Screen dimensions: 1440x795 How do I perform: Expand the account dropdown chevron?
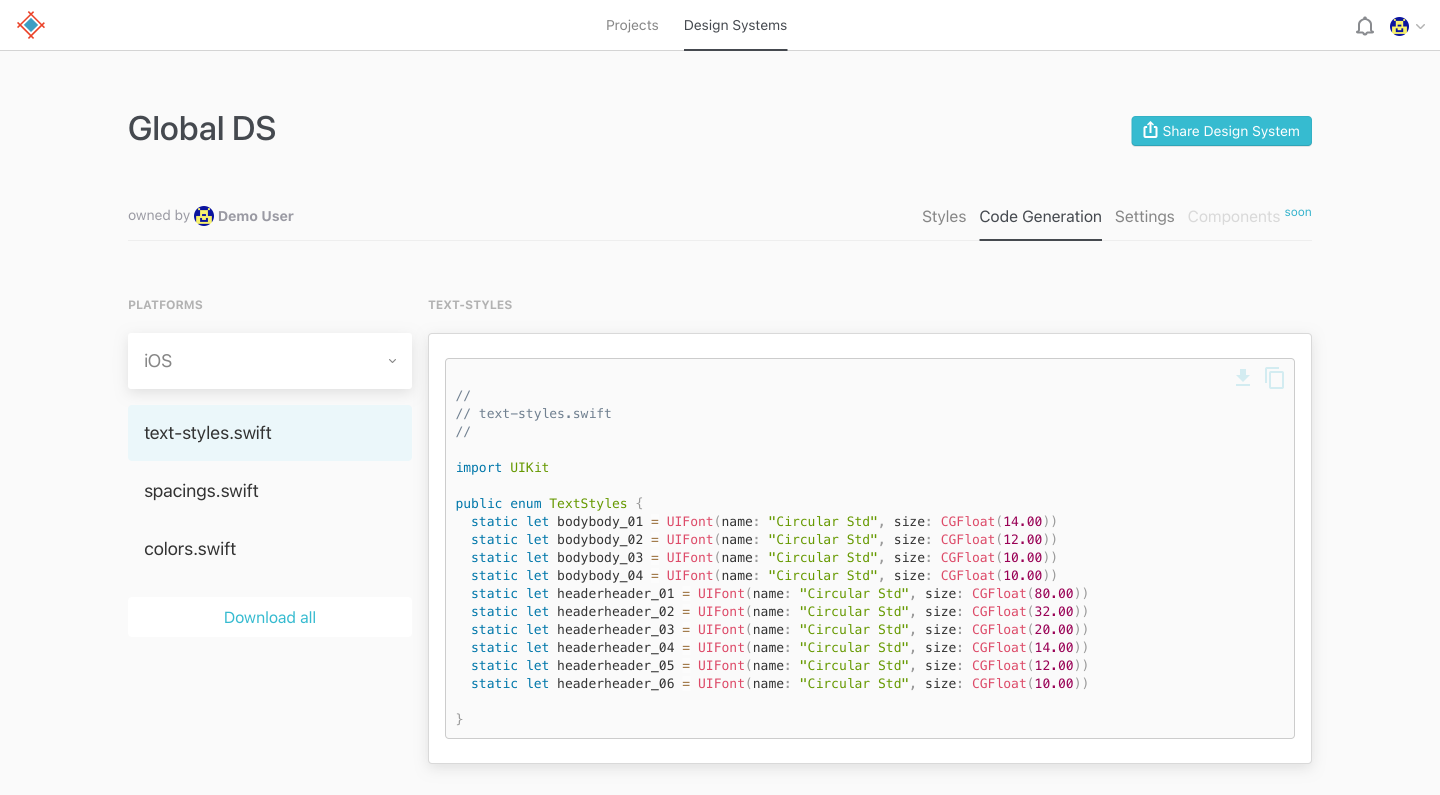coord(1420,27)
